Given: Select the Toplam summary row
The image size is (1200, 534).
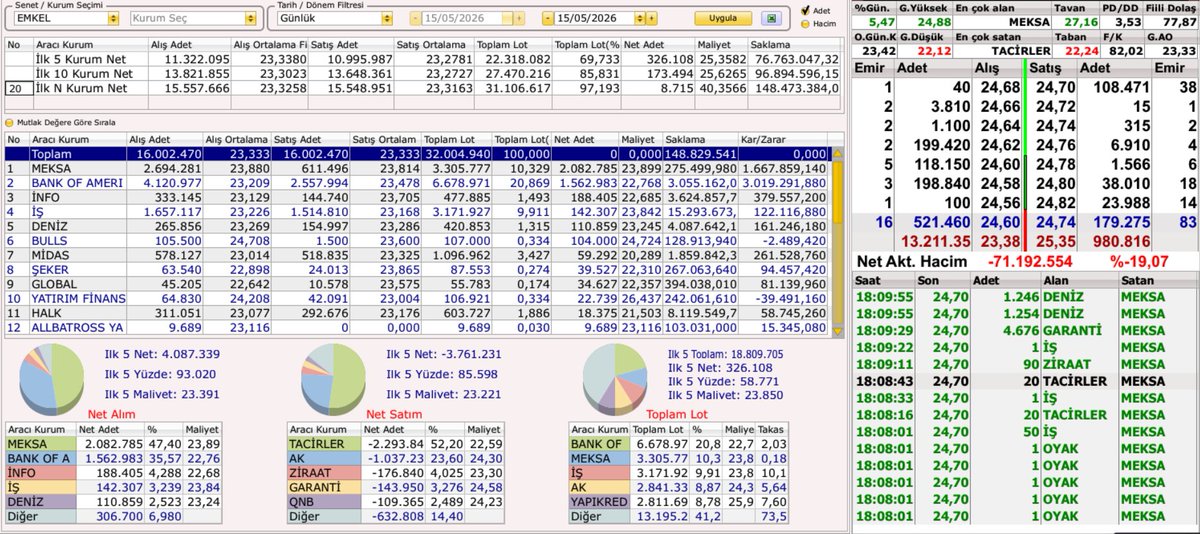Looking at the screenshot, I should pyautogui.click(x=418, y=154).
